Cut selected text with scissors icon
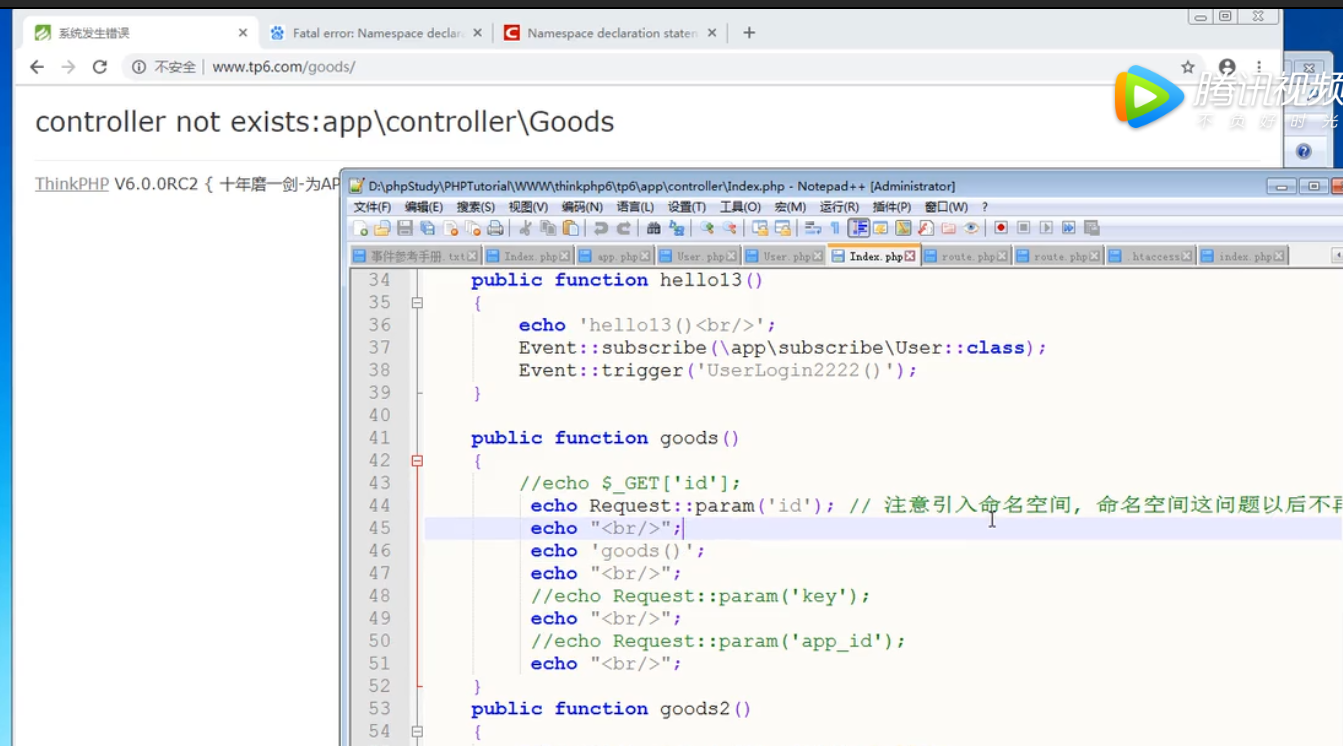1343x746 pixels. (525, 228)
